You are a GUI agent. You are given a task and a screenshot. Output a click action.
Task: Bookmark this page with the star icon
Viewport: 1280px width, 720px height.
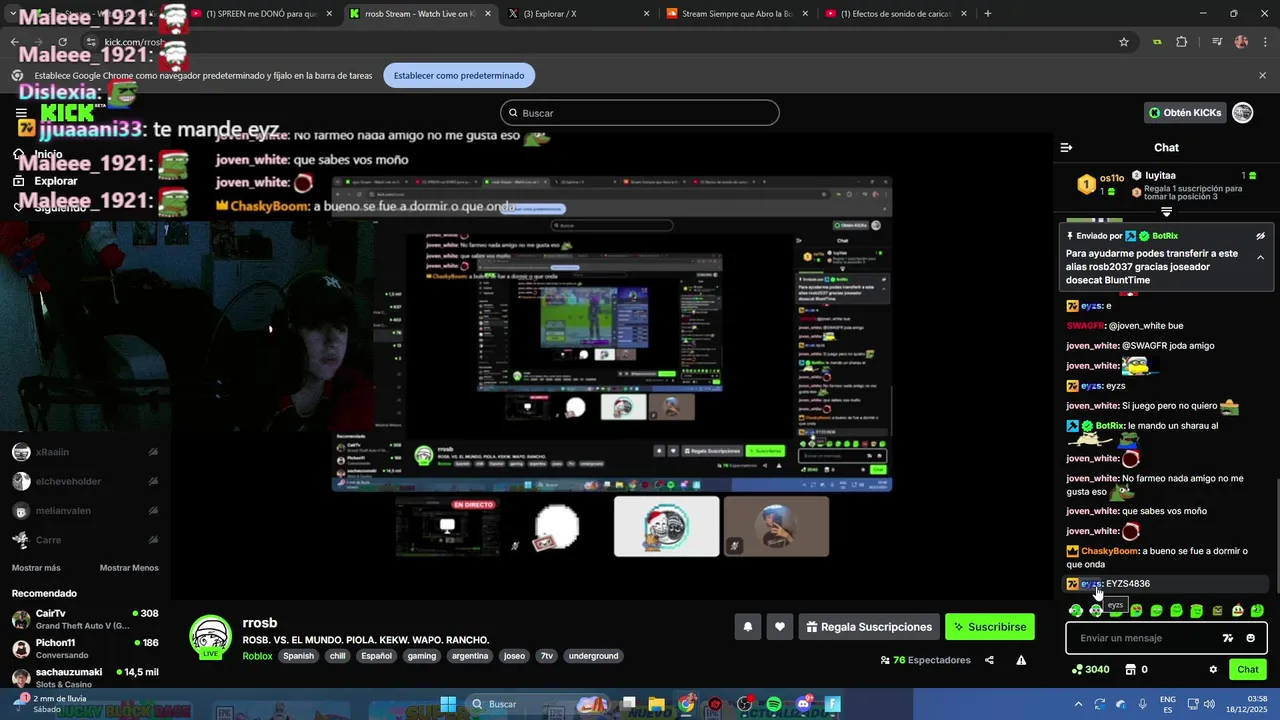pos(1124,42)
